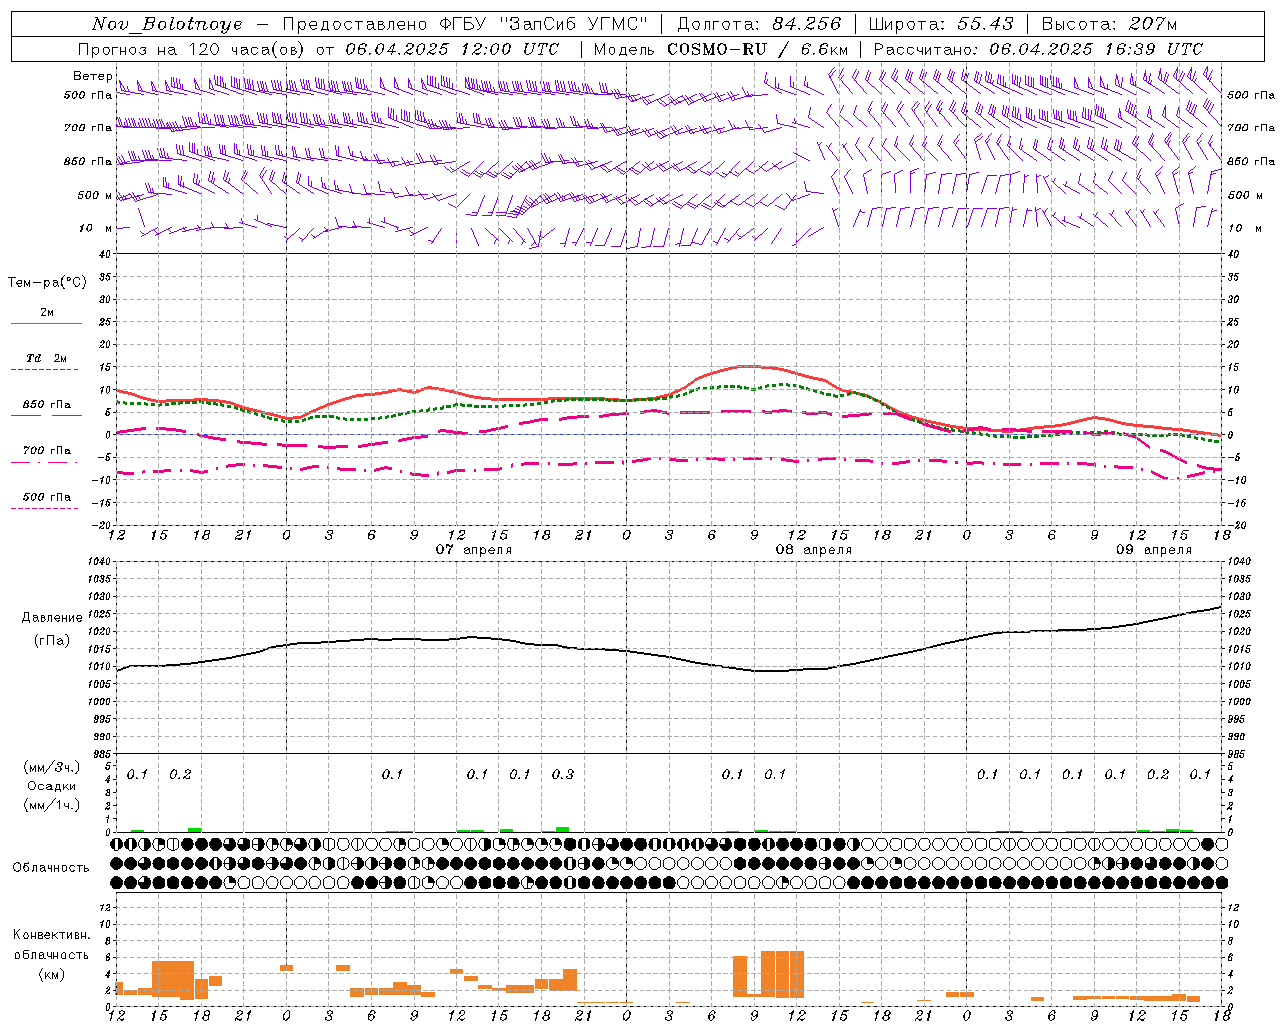
Task: Click the 0.3 precipitation value
Action: coord(563,774)
